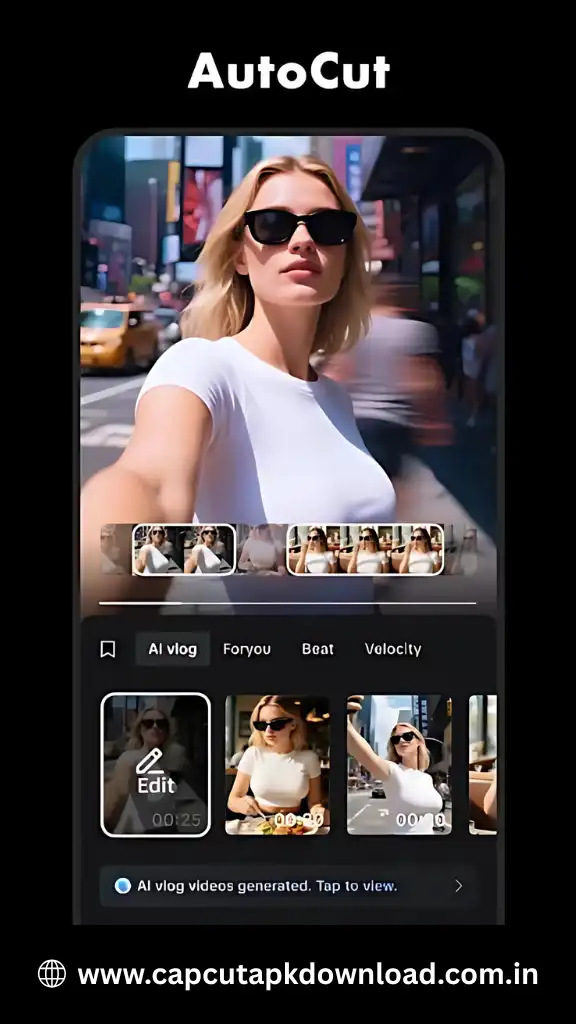Open the AI vlog videos generated notification
Image resolution: width=576 pixels, height=1024 pixels.
pyautogui.click(x=288, y=886)
